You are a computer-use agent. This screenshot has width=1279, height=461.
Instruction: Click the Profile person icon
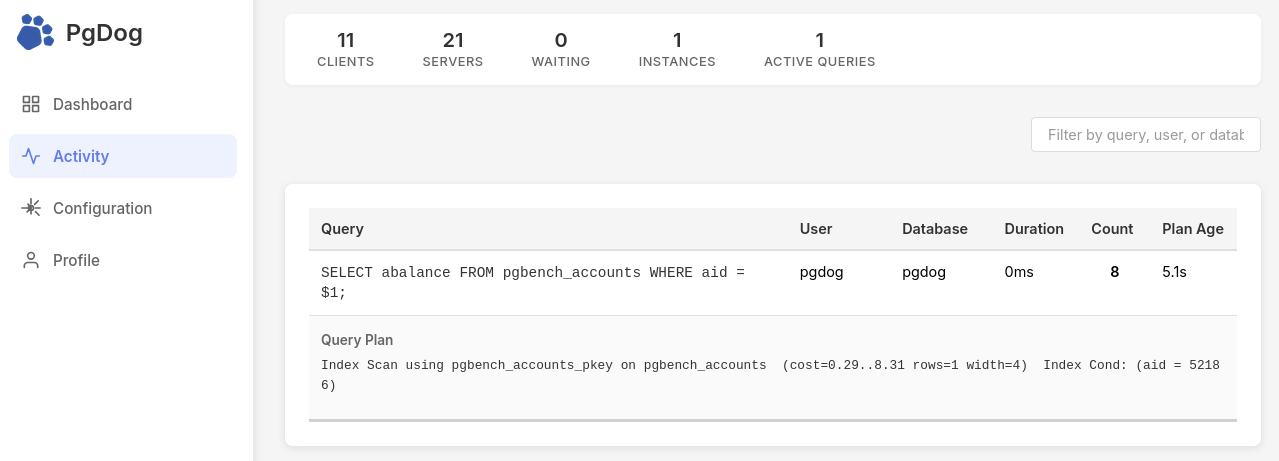pos(31,261)
